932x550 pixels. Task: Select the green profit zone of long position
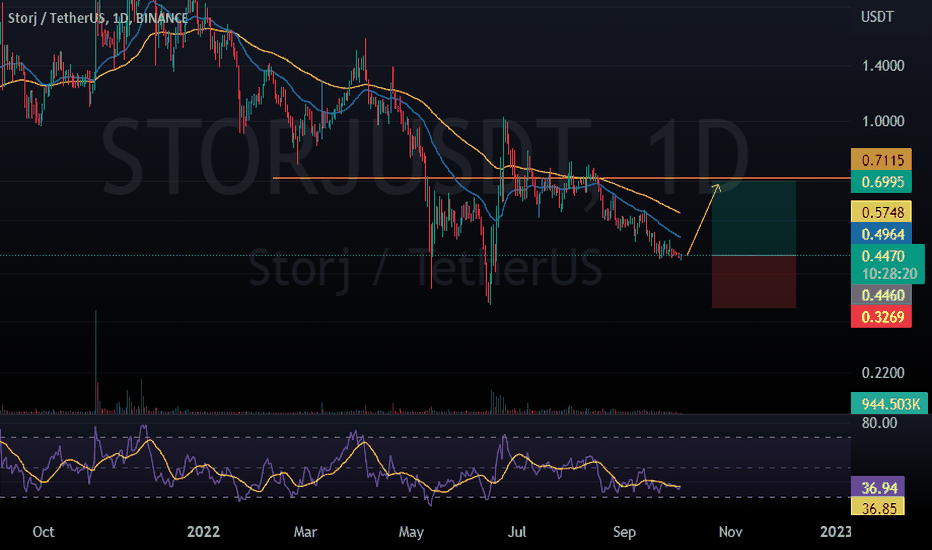(x=754, y=218)
